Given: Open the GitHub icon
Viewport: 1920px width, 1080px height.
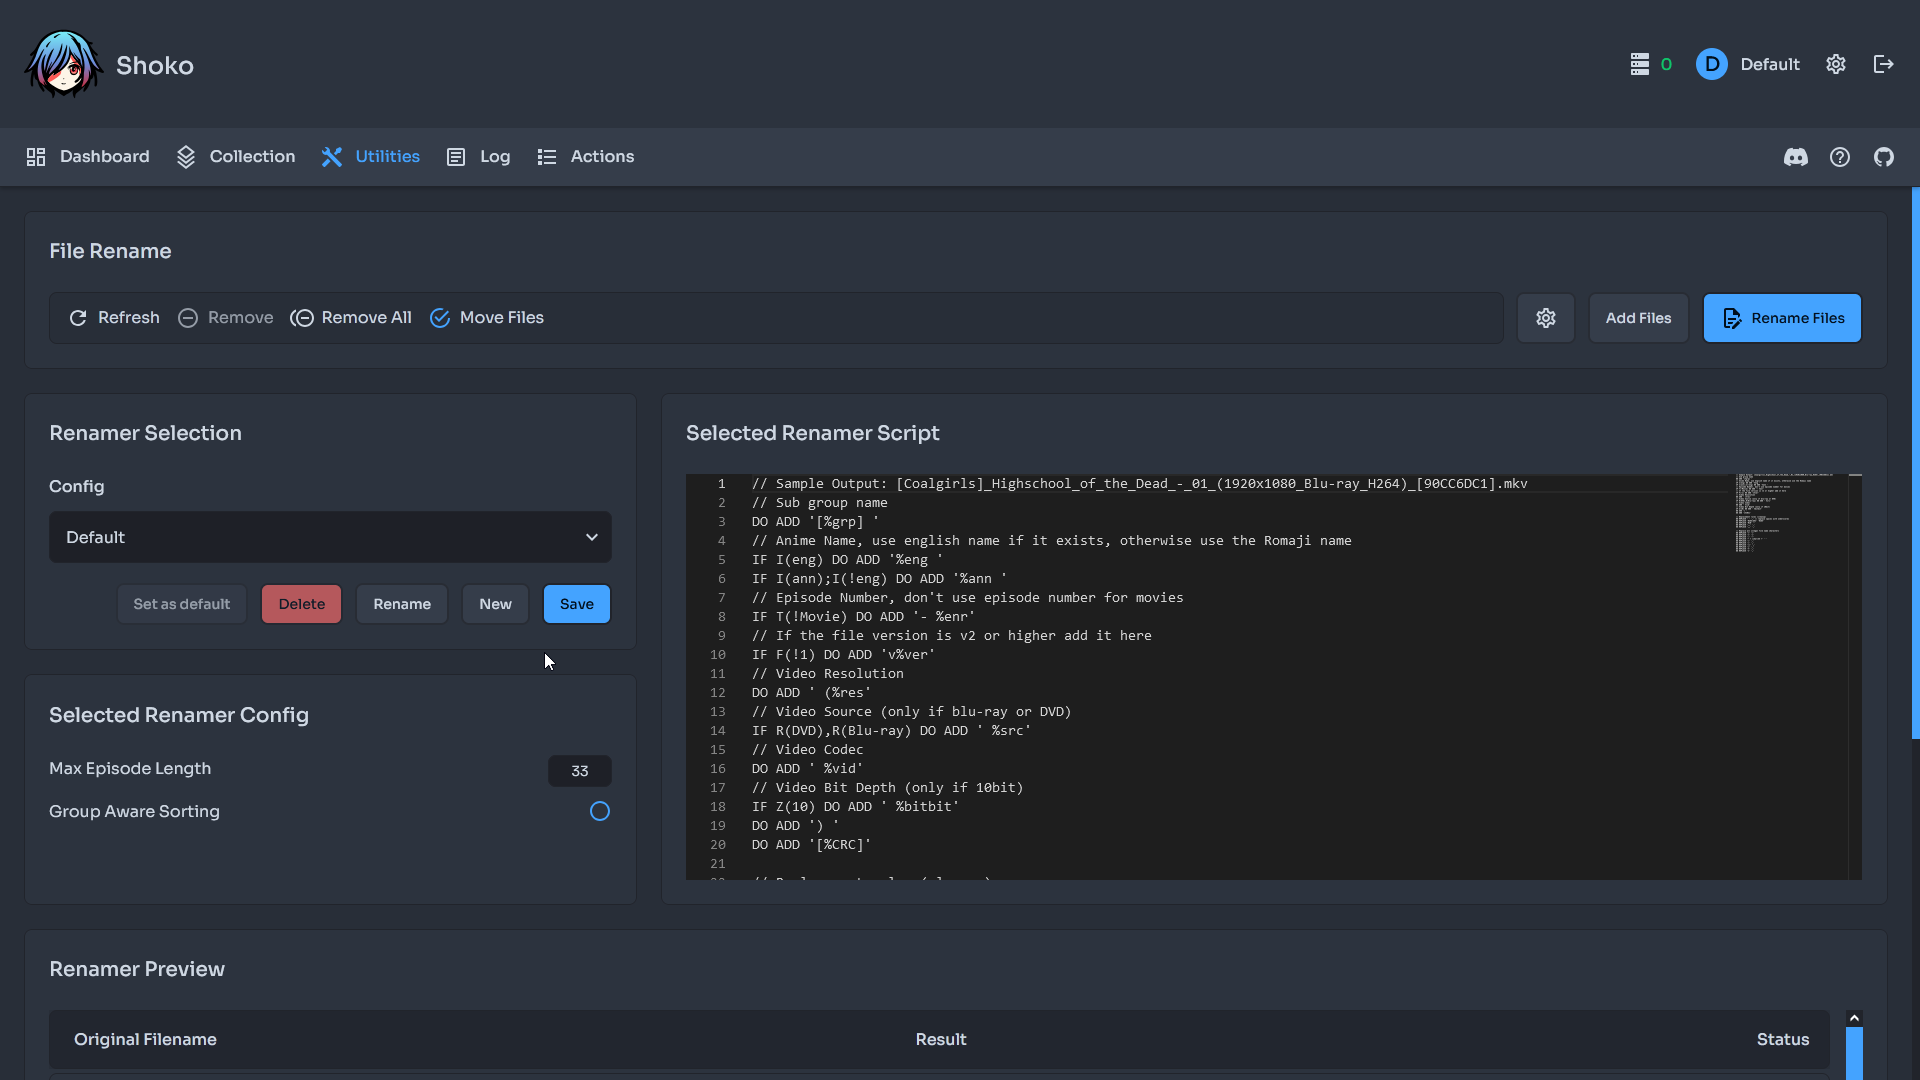Looking at the screenshot, I should [x=1883, y=157].
